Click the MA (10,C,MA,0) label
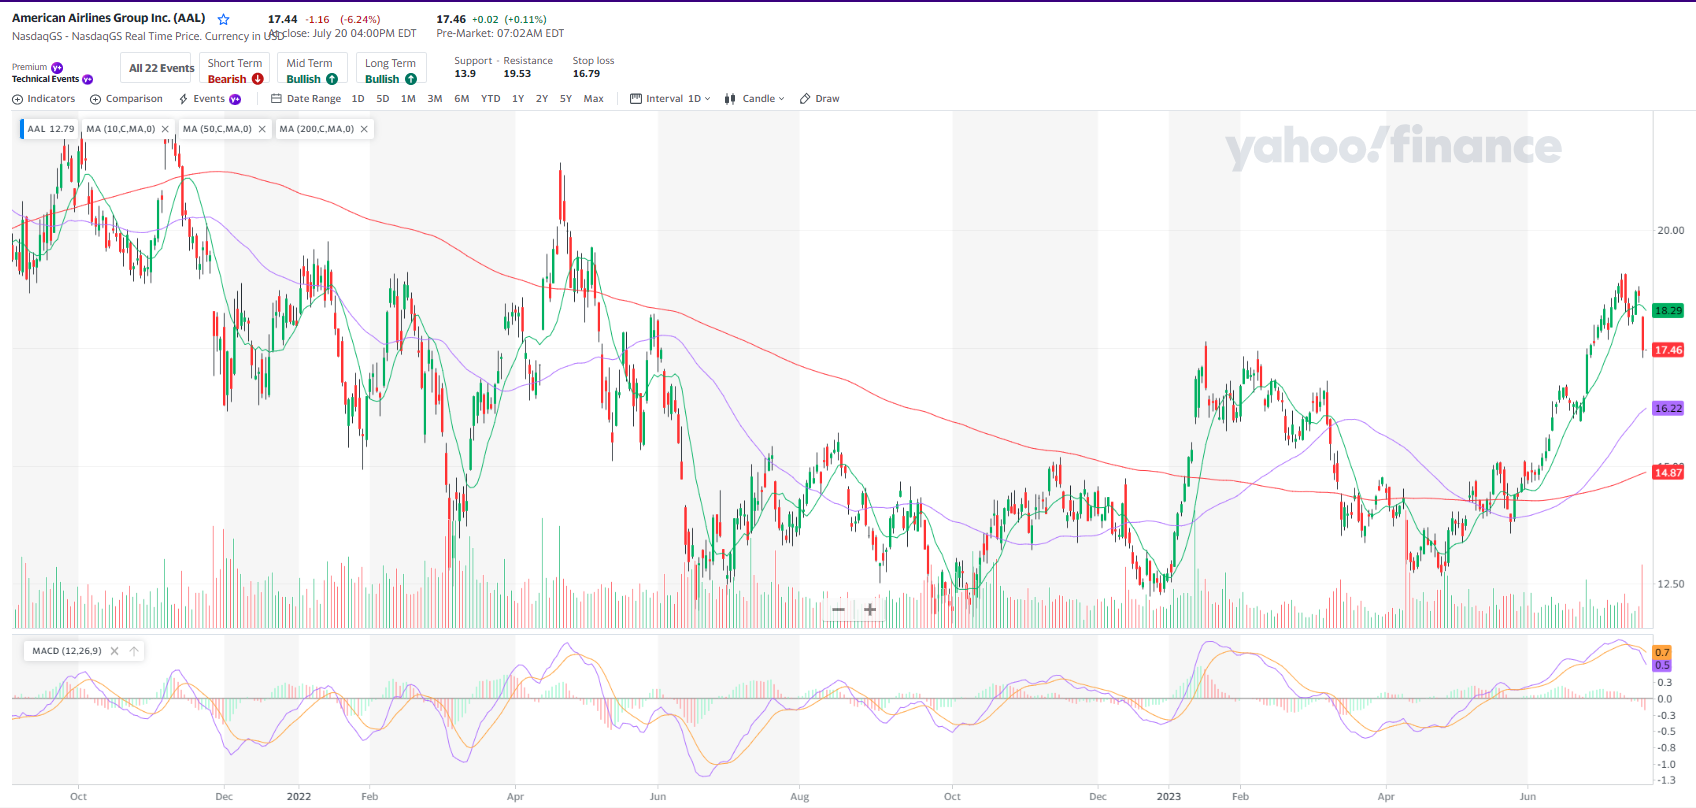Screen dimensions: 1696x808 click(121, 129)
